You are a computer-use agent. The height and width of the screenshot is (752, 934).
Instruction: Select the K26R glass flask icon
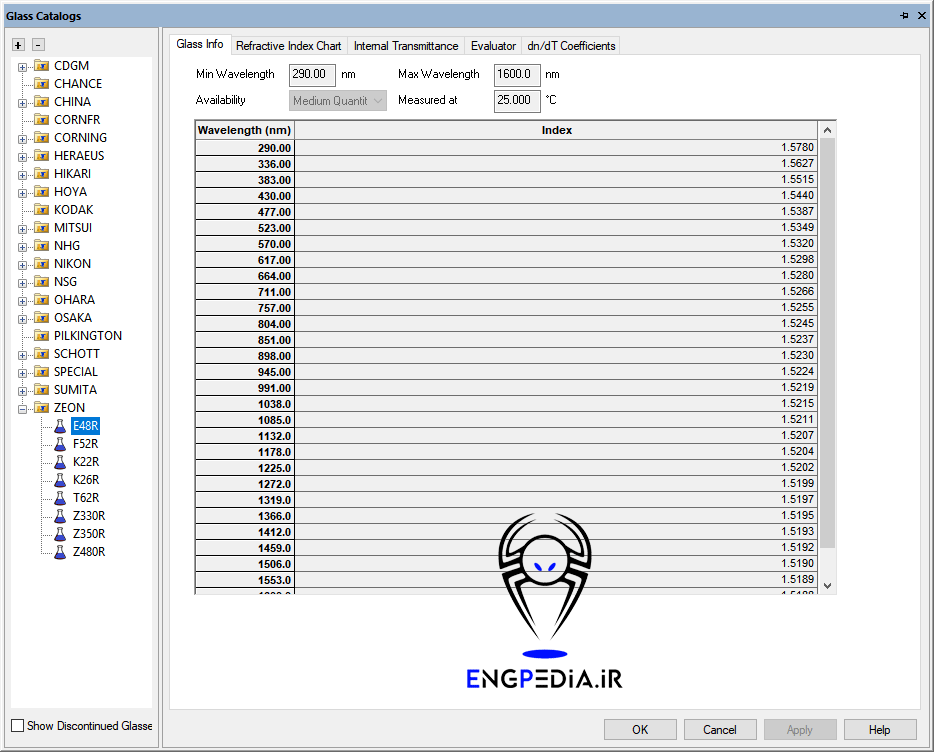(60, 480)
